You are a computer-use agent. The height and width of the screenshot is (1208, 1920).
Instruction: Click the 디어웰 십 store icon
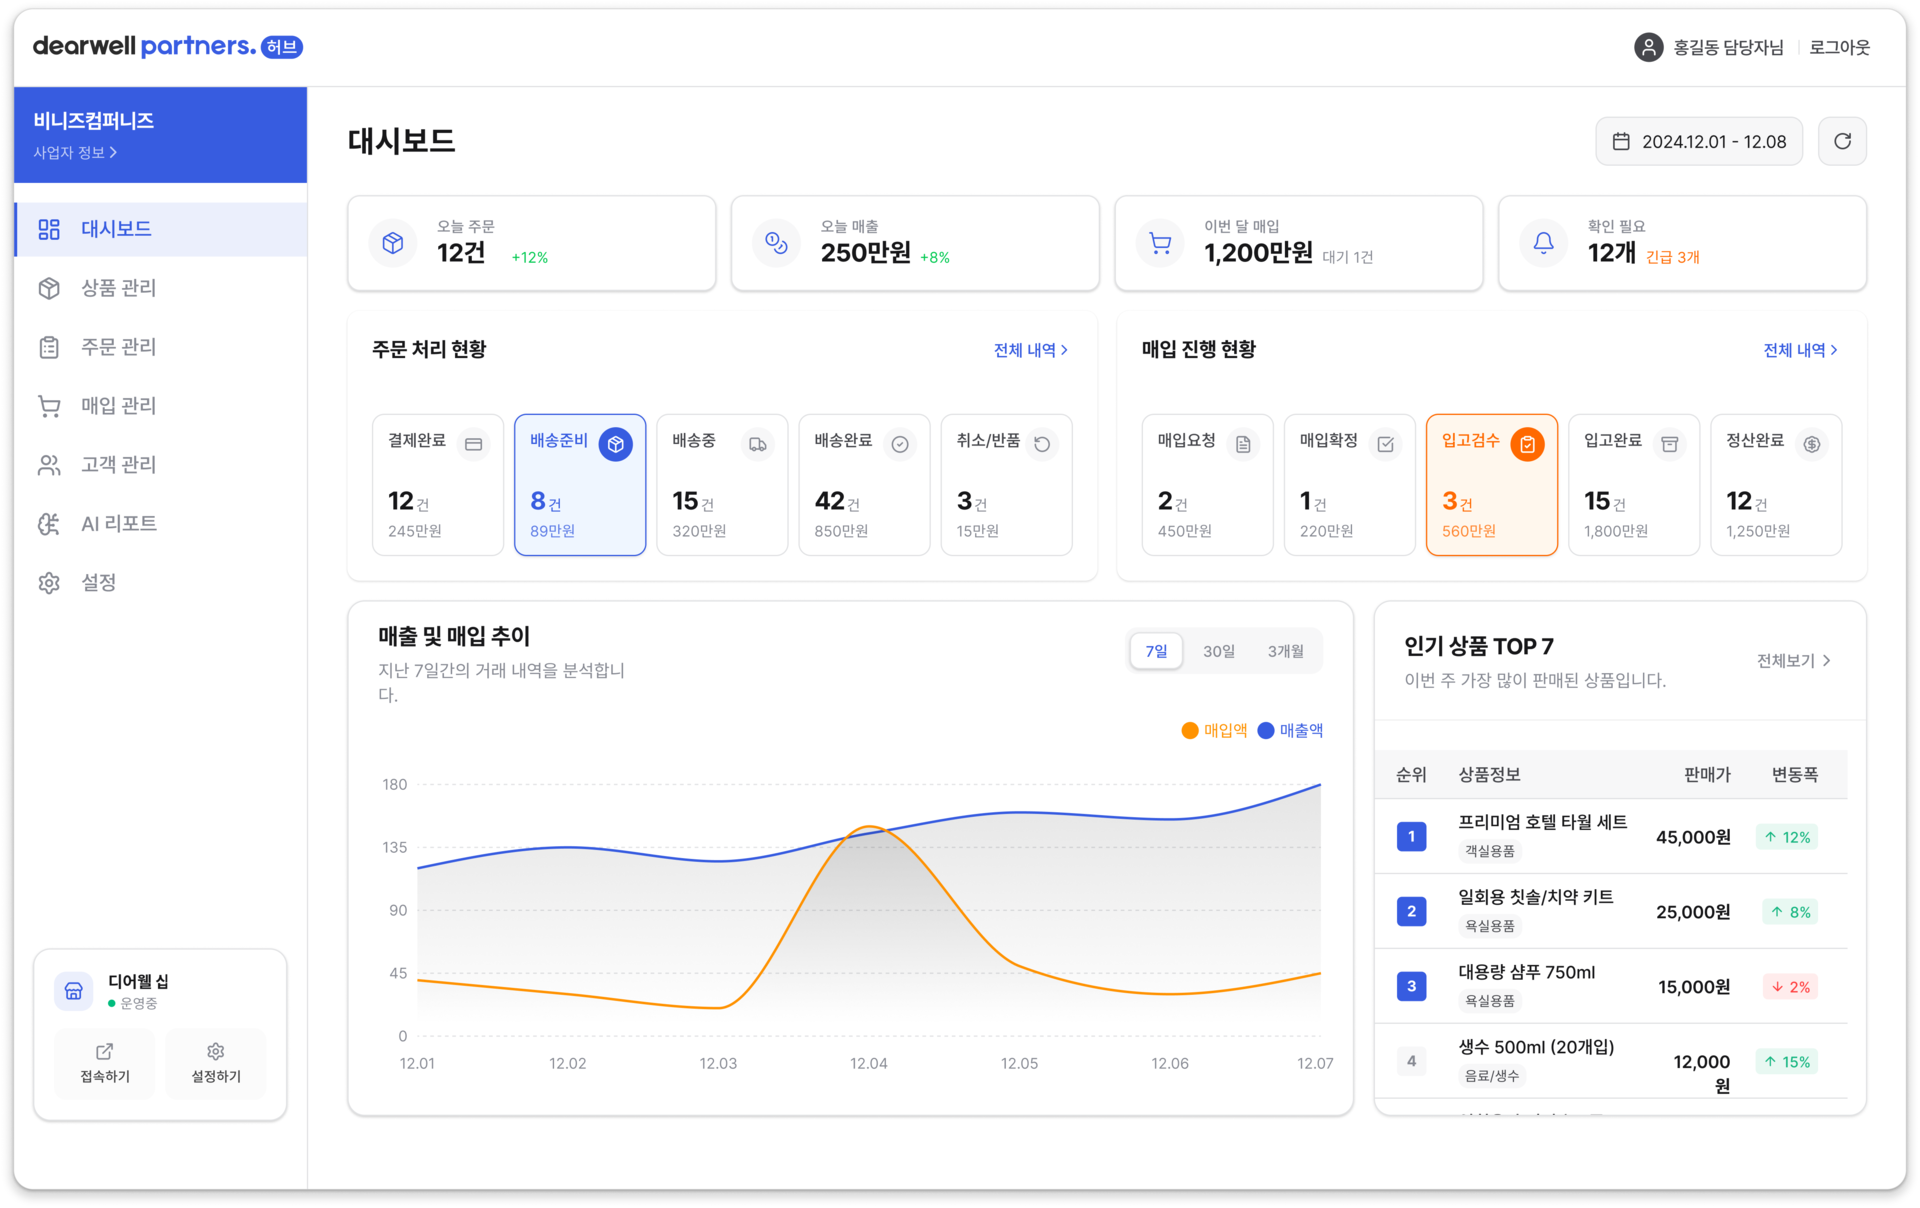pos(74,990)
